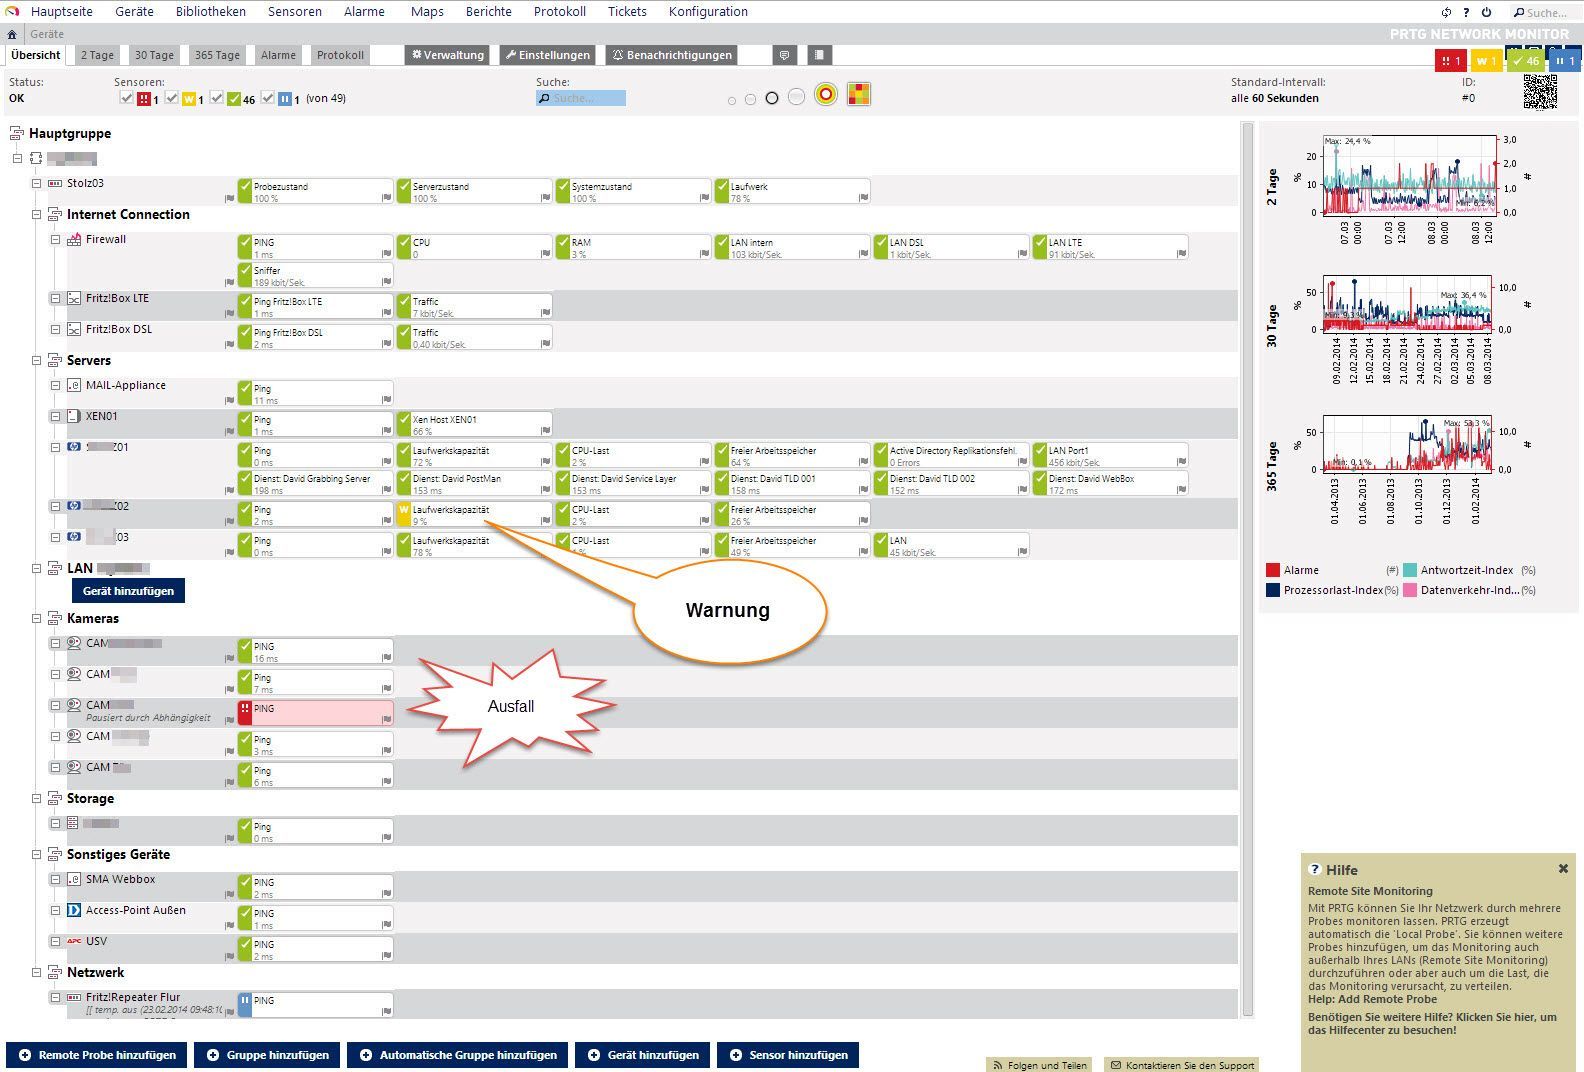Click the Fritz!Box LTE device icon
Viewport: 1584px width, 1072px height.
coord(74,299)
